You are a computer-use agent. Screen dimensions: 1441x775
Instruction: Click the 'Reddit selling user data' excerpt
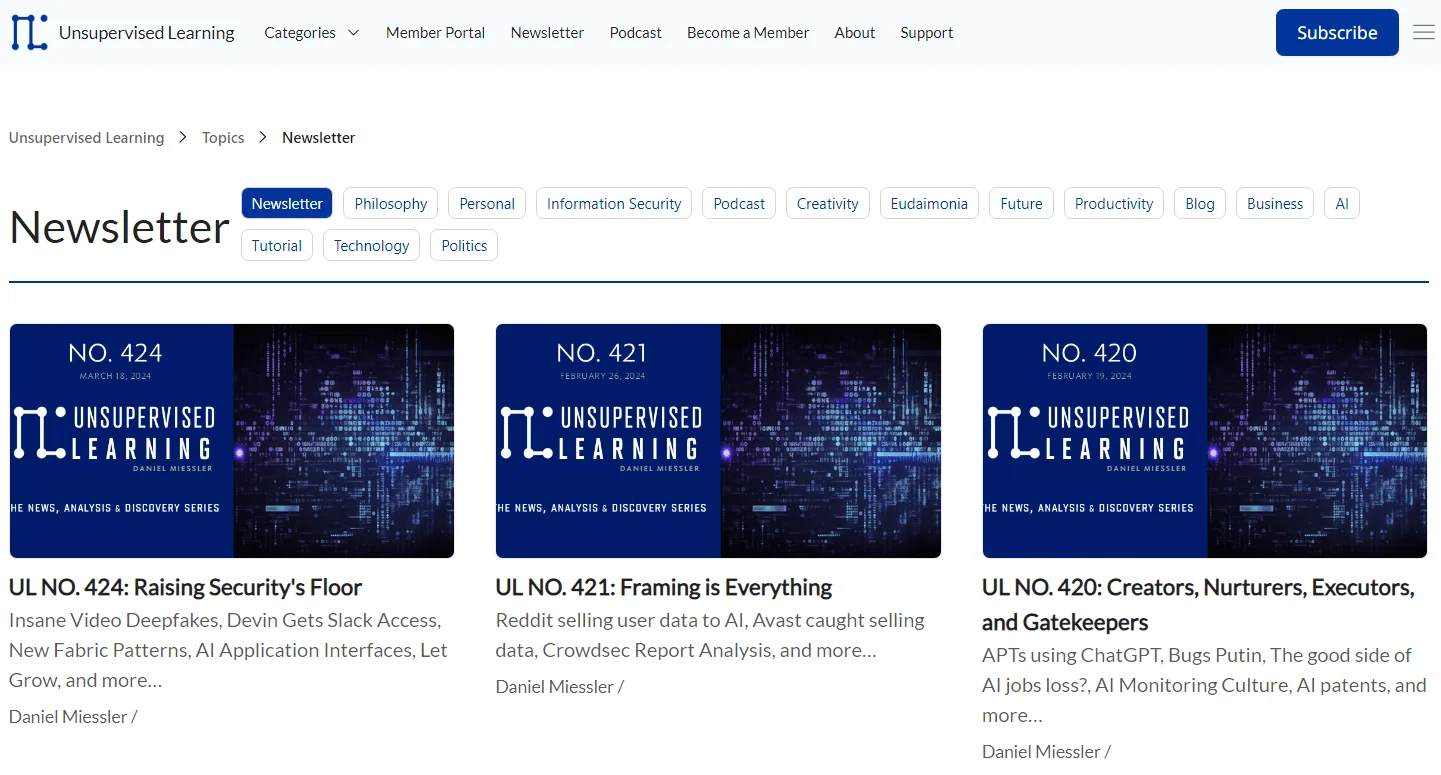click(710, 635)
